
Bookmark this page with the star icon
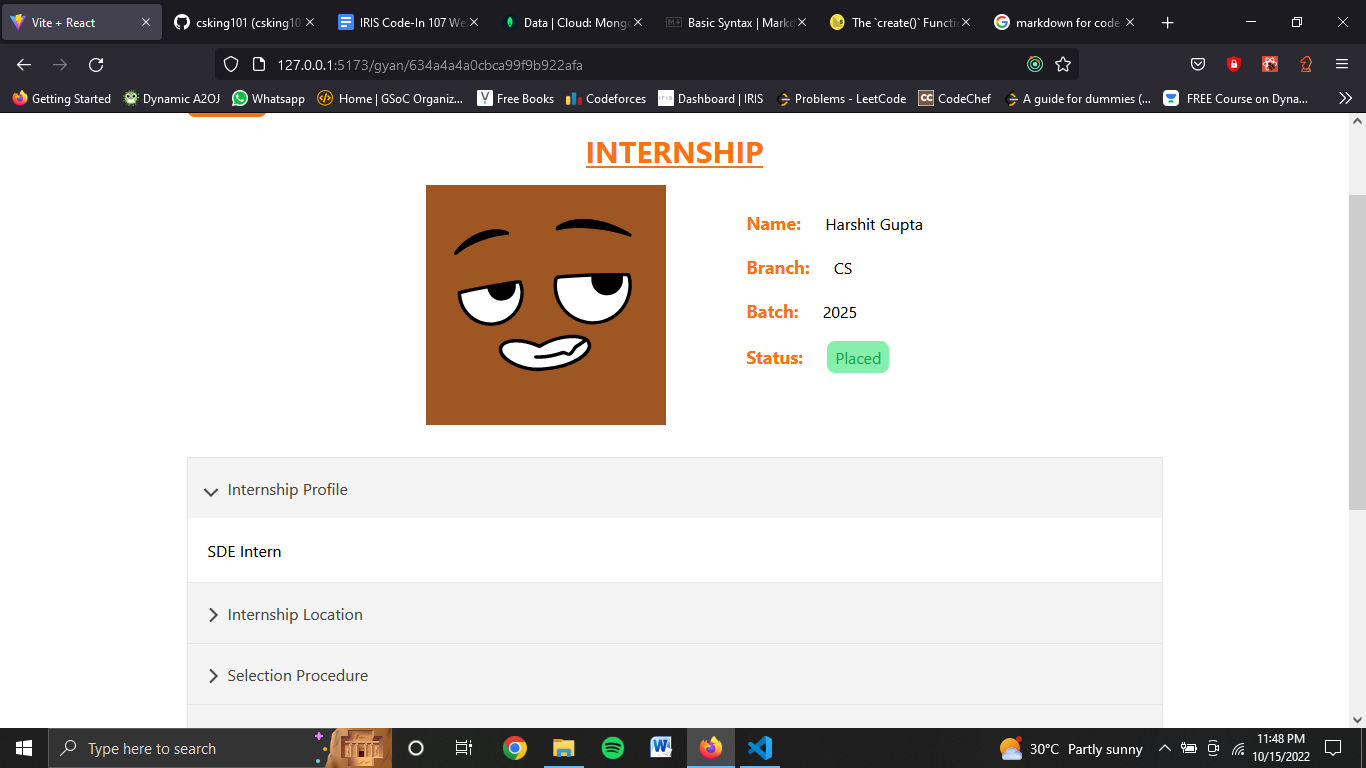(x=1063, y=64)
